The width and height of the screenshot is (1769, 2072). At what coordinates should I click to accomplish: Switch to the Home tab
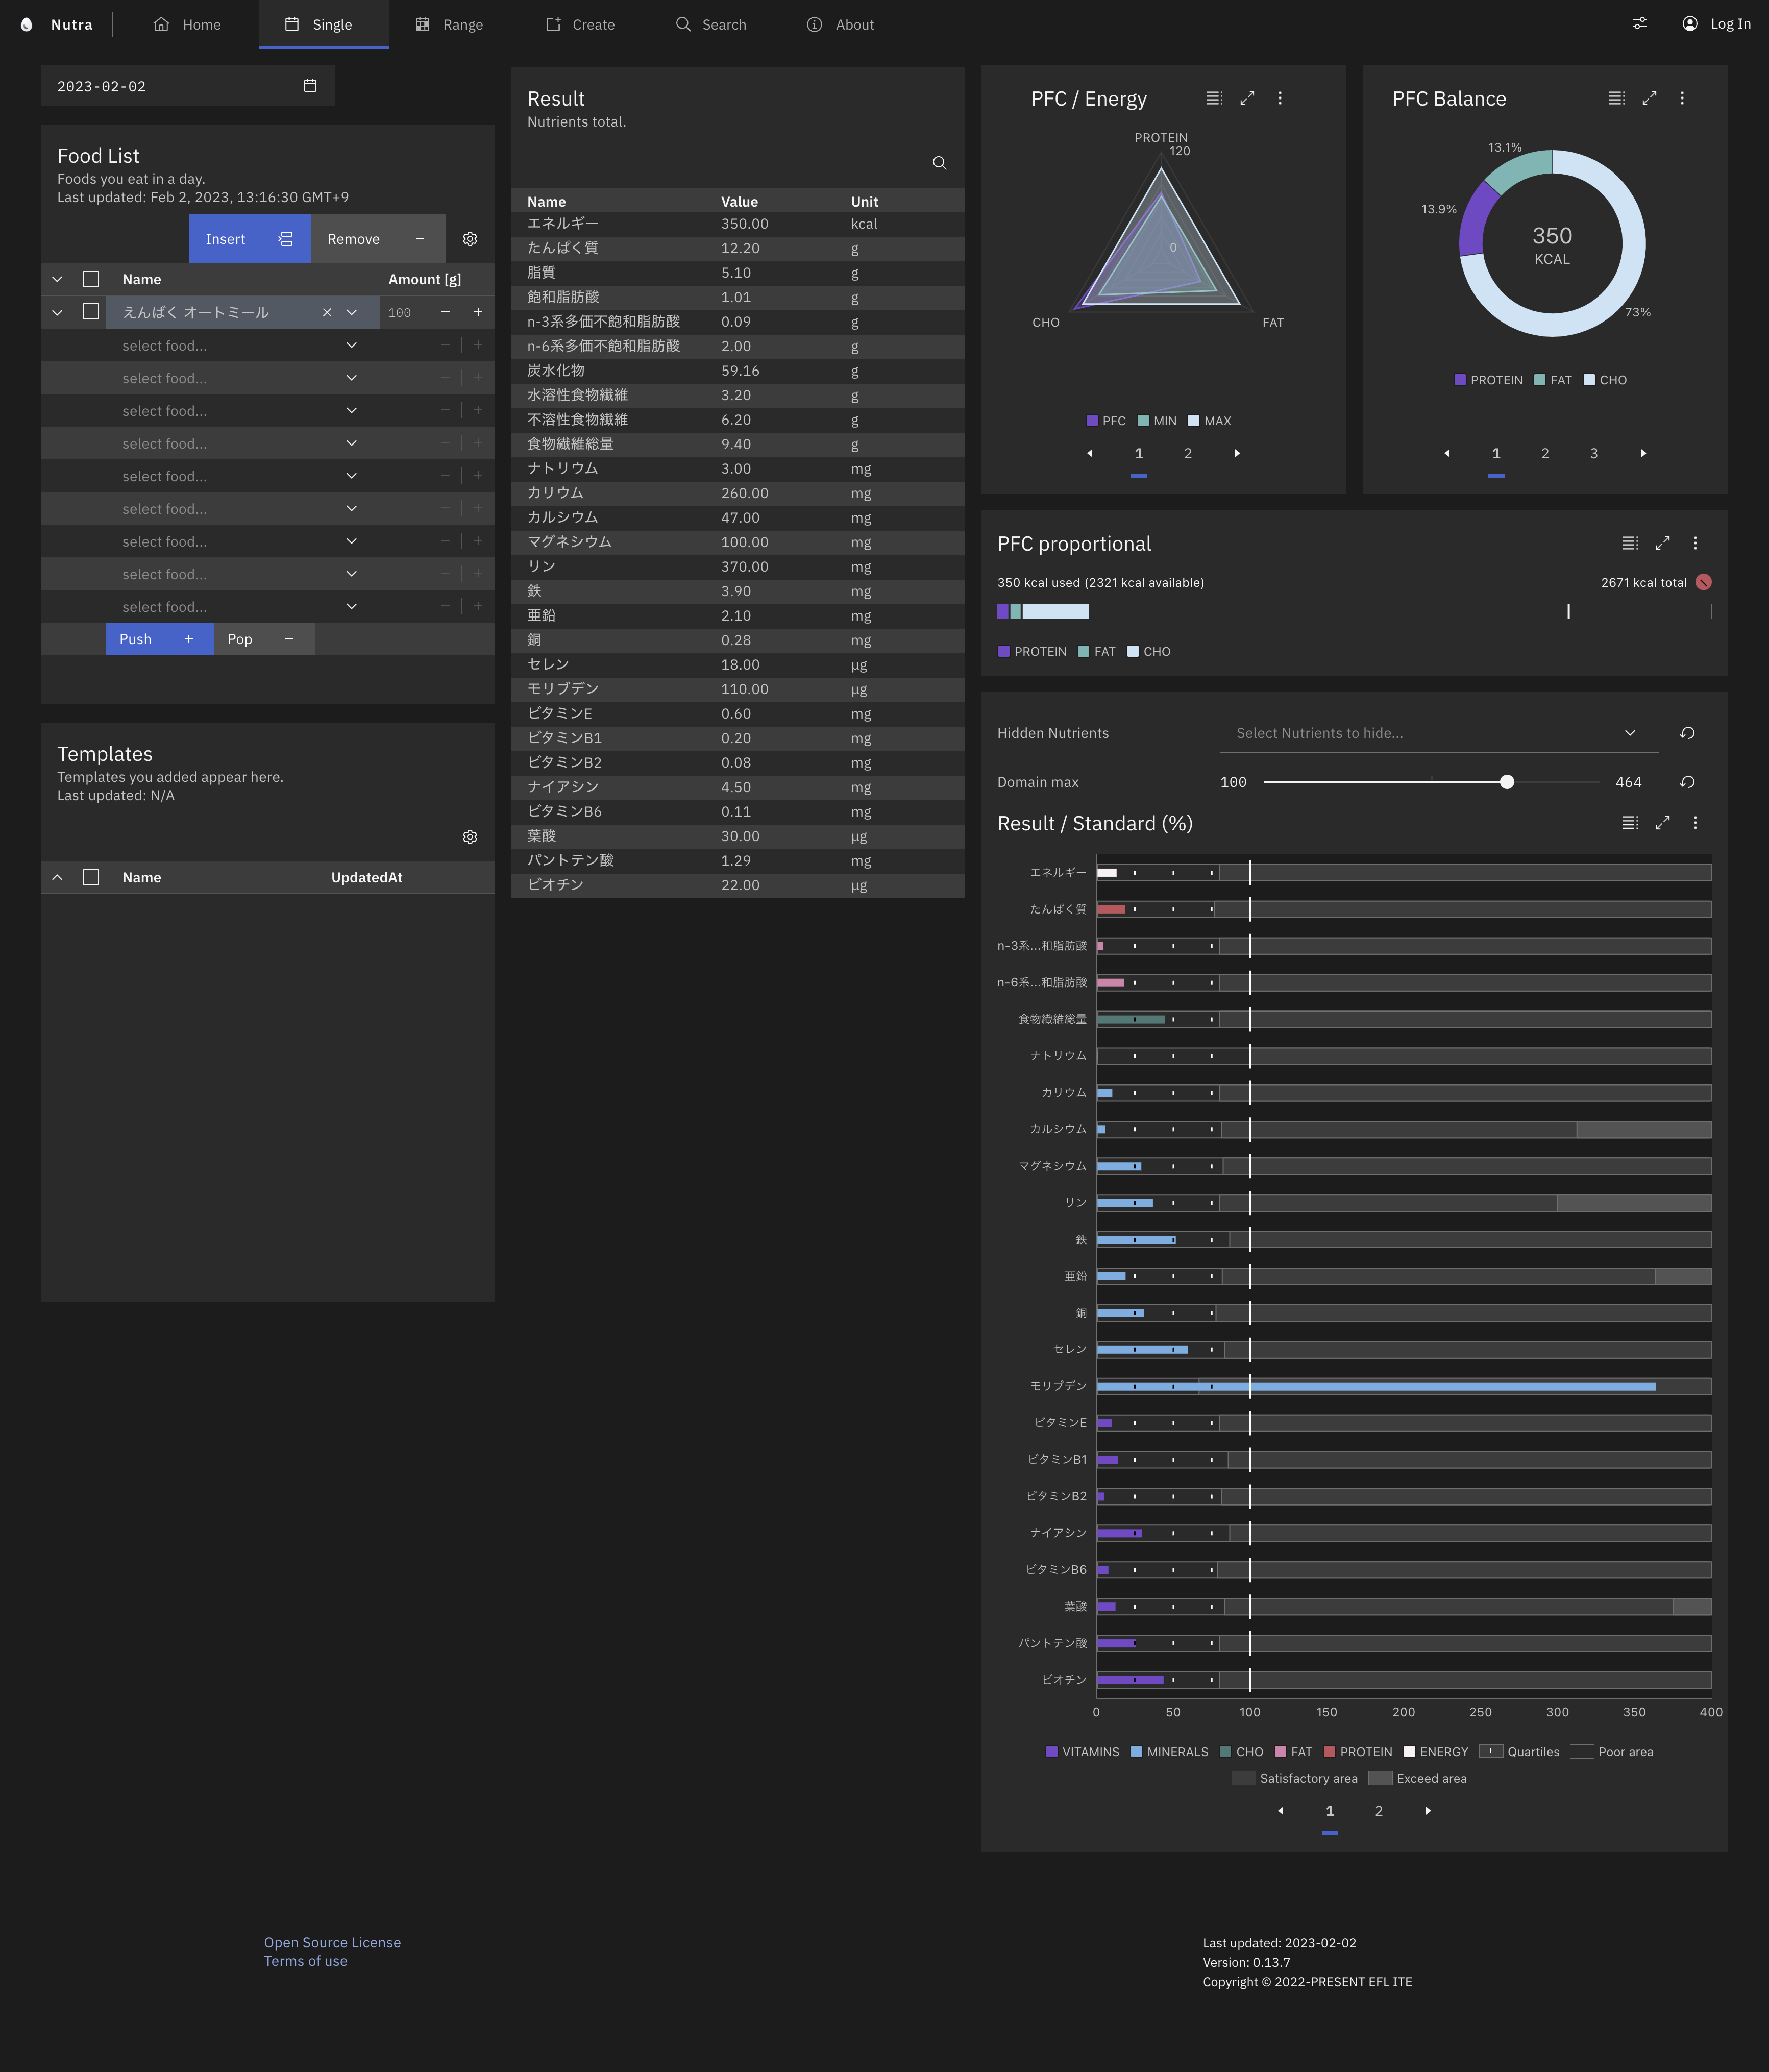pos(187,24)
